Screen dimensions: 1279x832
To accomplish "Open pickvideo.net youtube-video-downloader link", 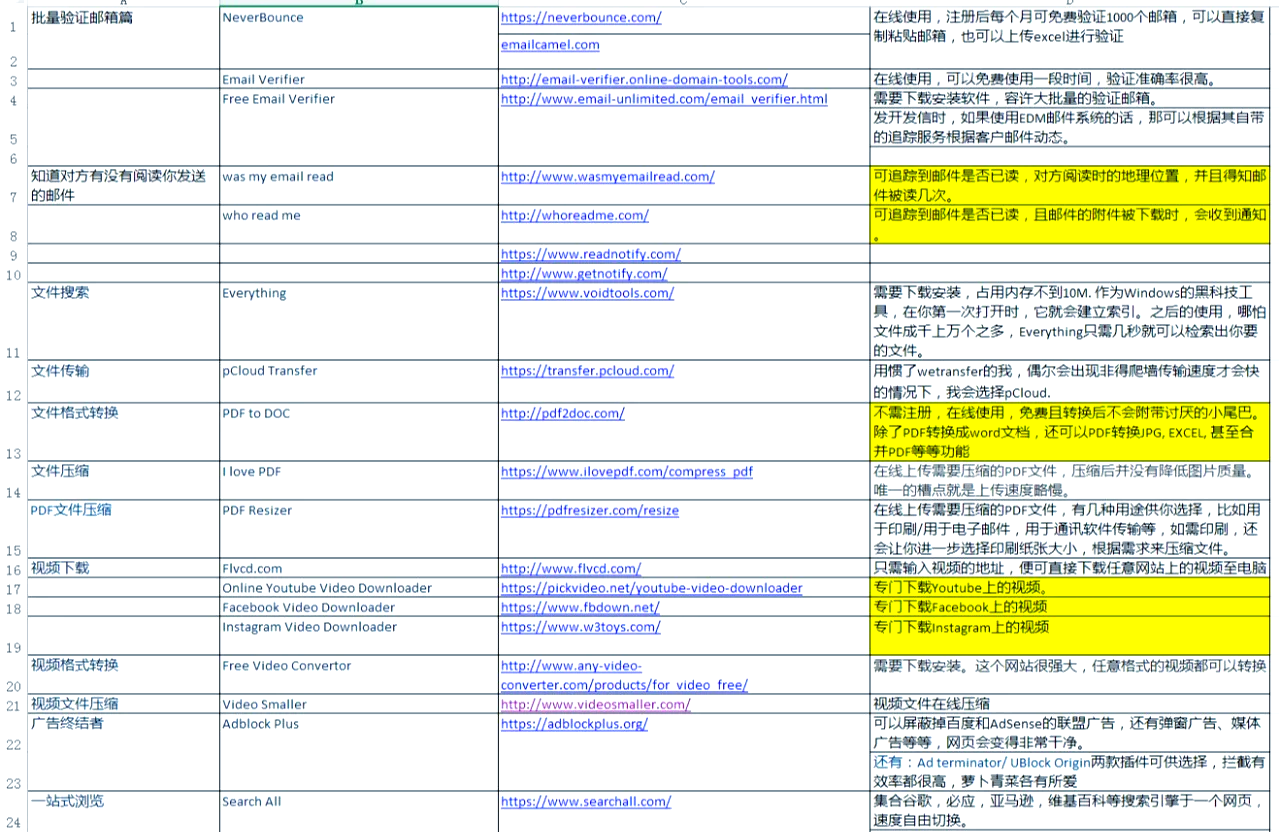I will click(651, 588).
